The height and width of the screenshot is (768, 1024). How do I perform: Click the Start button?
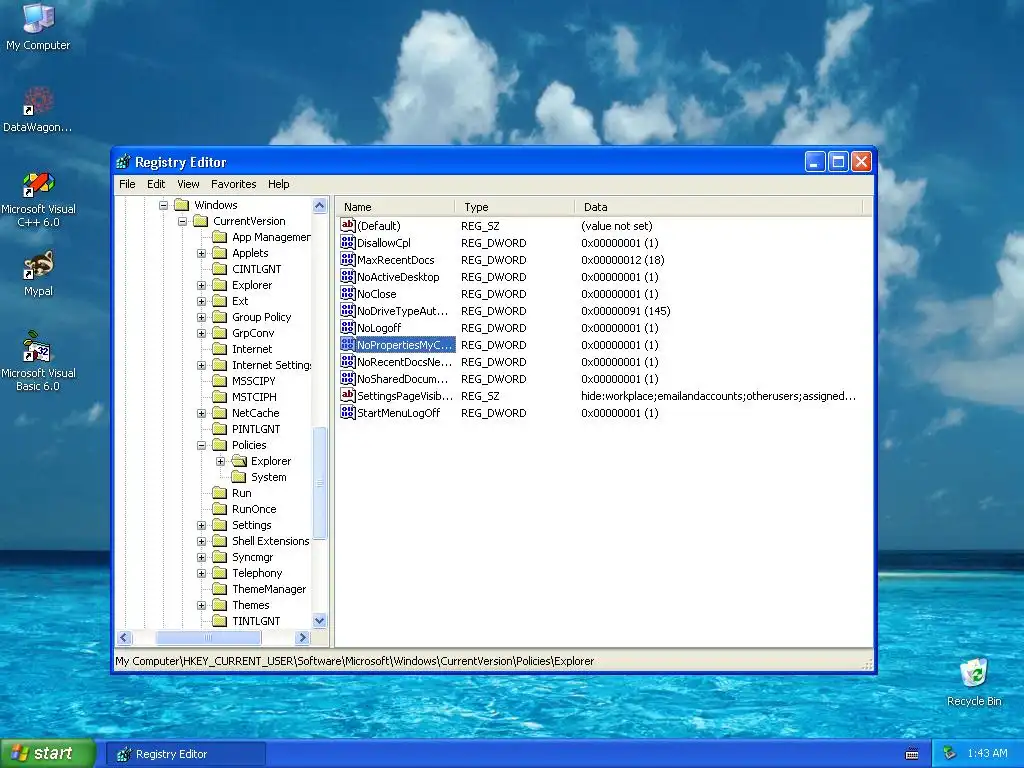[47, 754]
